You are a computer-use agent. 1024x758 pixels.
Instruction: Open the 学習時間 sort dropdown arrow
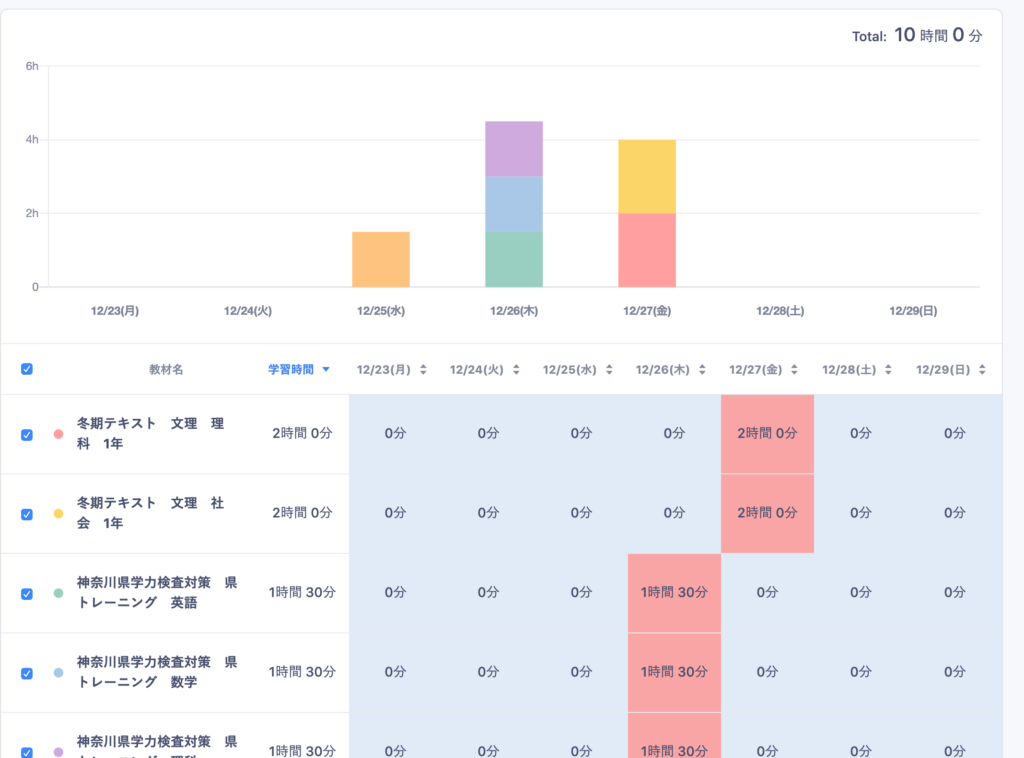(x=326, y=370)
